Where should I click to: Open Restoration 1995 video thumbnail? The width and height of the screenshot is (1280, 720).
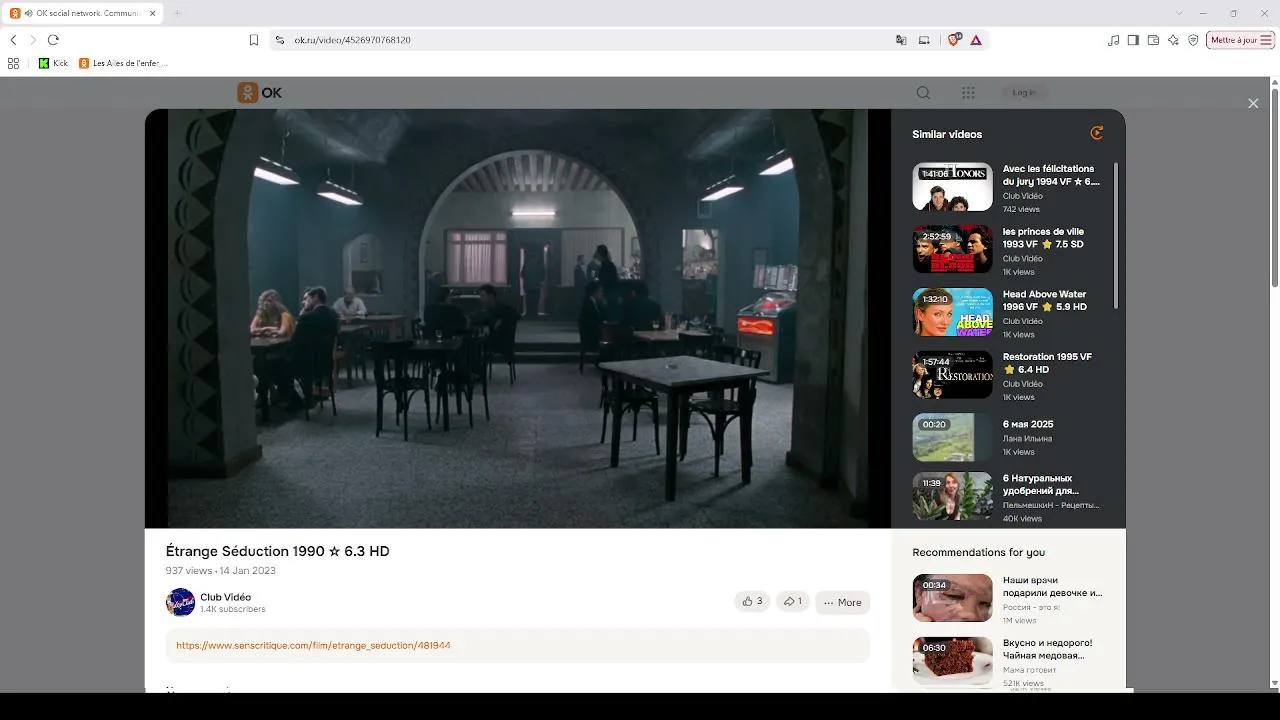pos(952,374)
